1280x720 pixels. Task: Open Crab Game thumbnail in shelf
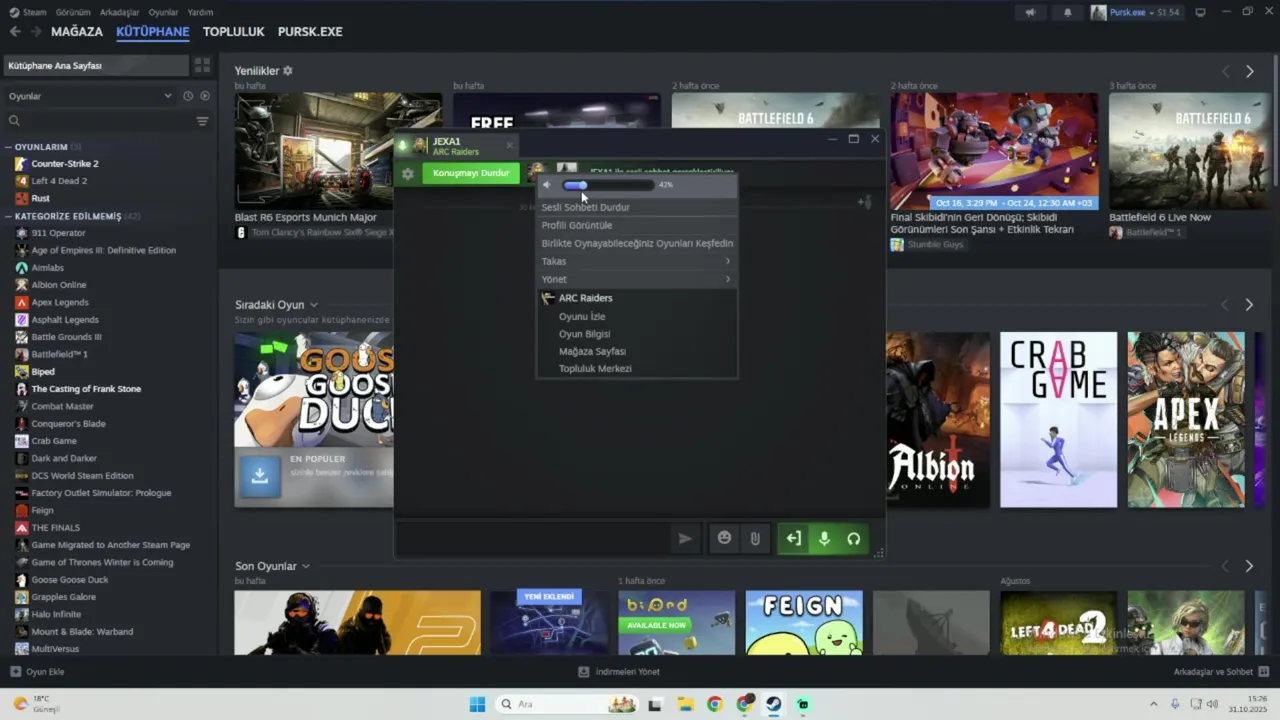tap(1058, 420)
